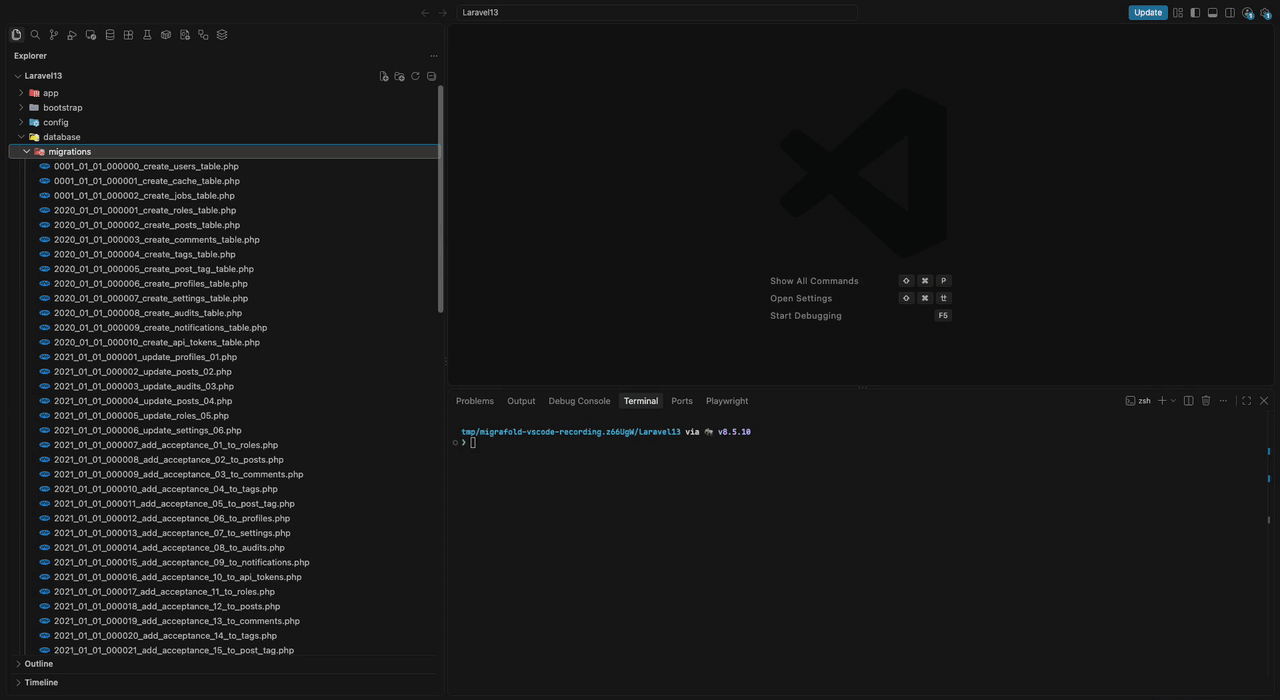Open 2021_01_01_000001_update_profiles_01.php

pyautogui.click(x=145, y=357)
